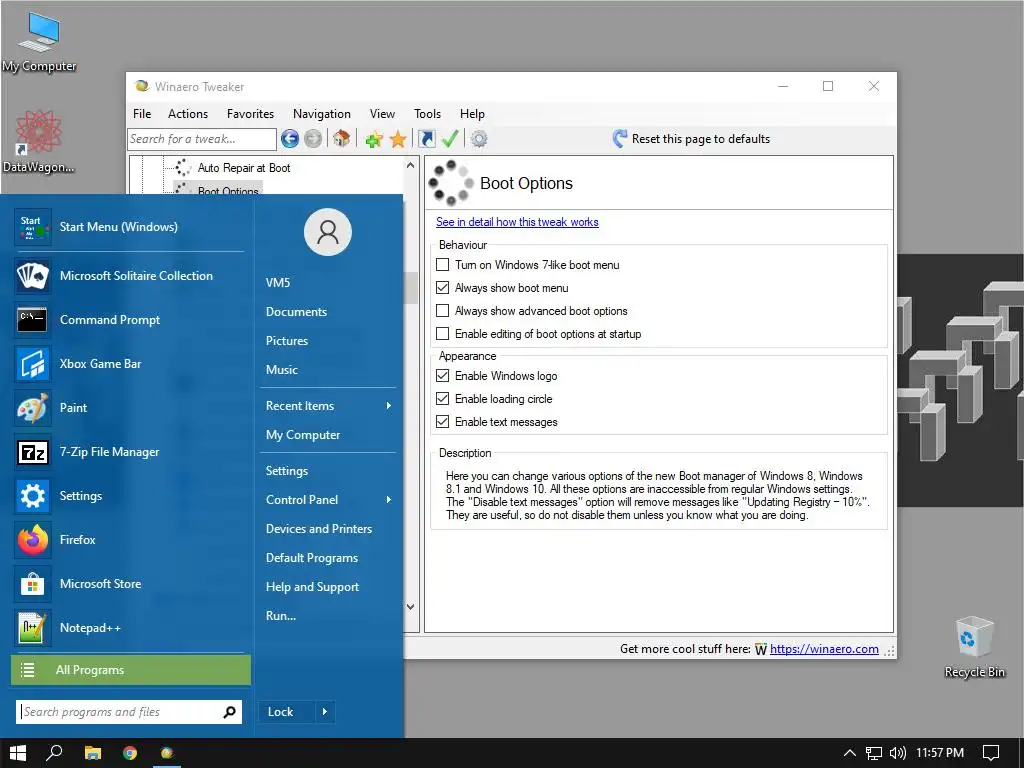Toggle Enable text messages checkbox
The width and height of the screenshot is (1024, 768).
[443, 422]
